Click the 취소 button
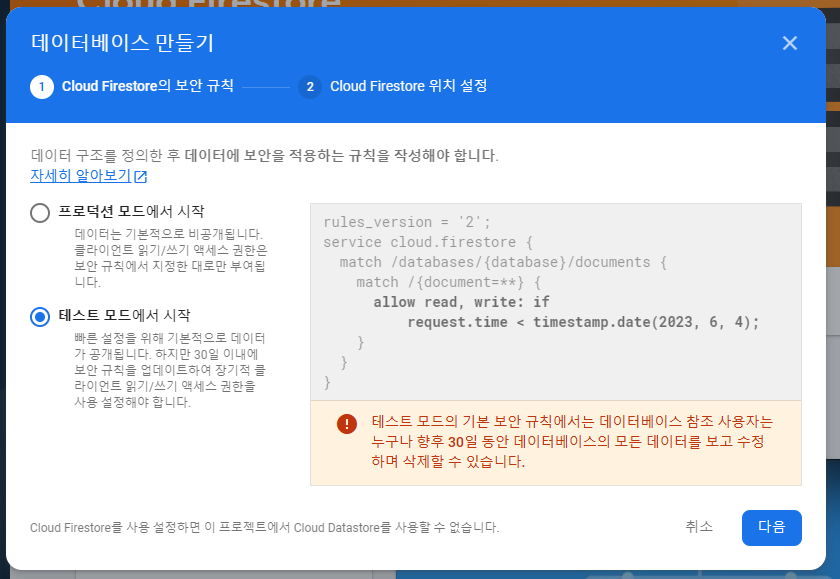 tap(699, 527)
